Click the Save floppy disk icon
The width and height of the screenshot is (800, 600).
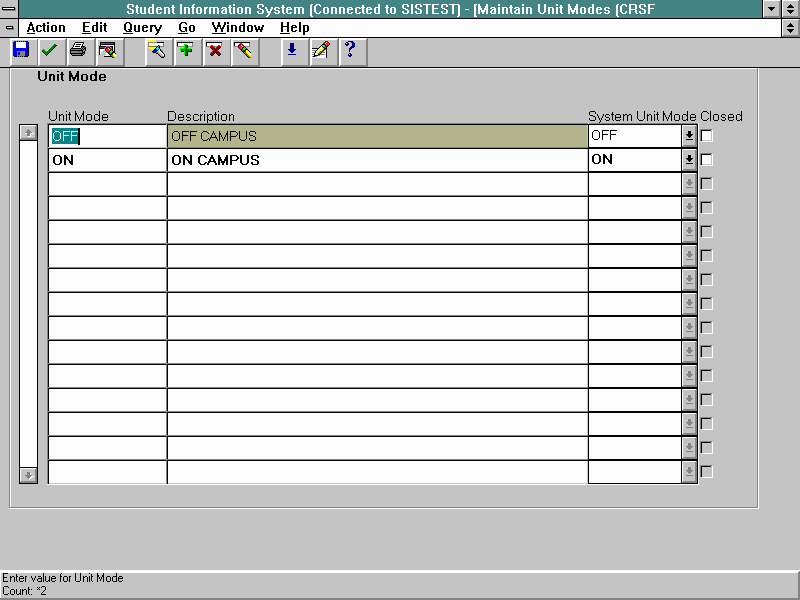21,50
